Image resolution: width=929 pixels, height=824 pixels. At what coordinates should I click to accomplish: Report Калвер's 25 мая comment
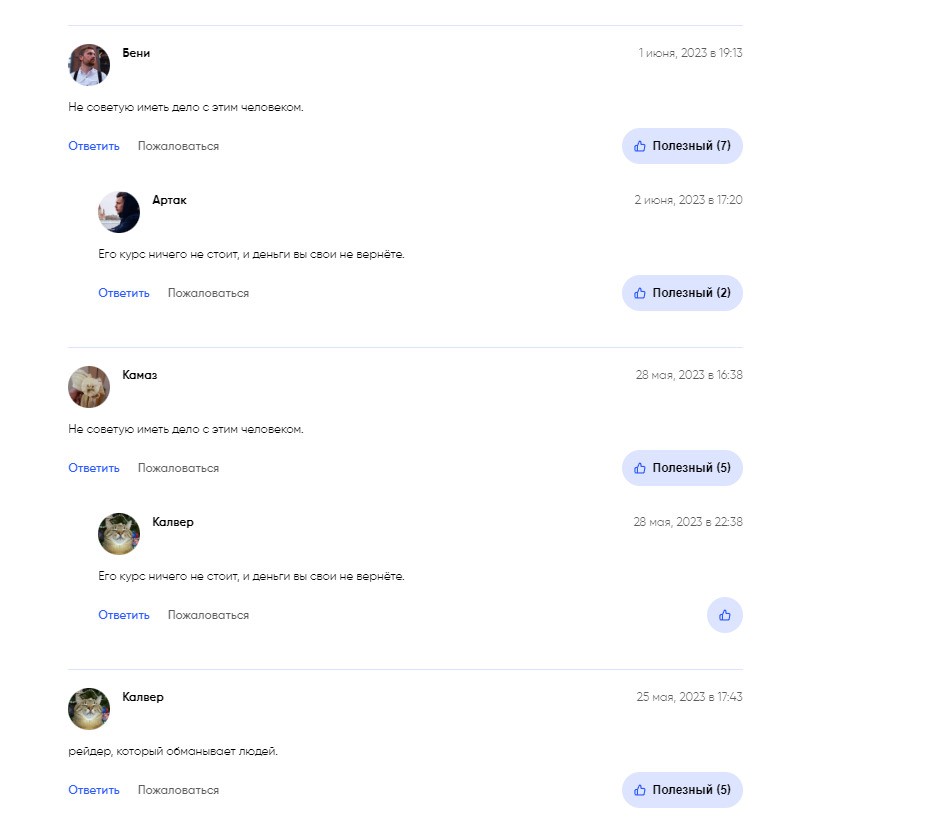(178, 790)
